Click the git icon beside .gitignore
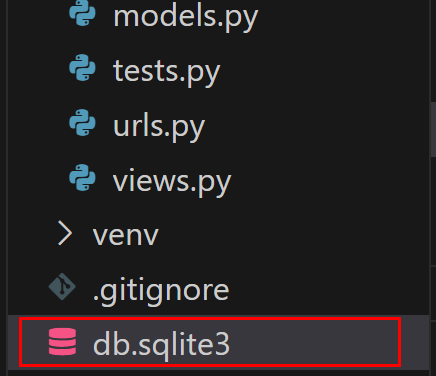This screenshot has width=436, height=376. 62,287
